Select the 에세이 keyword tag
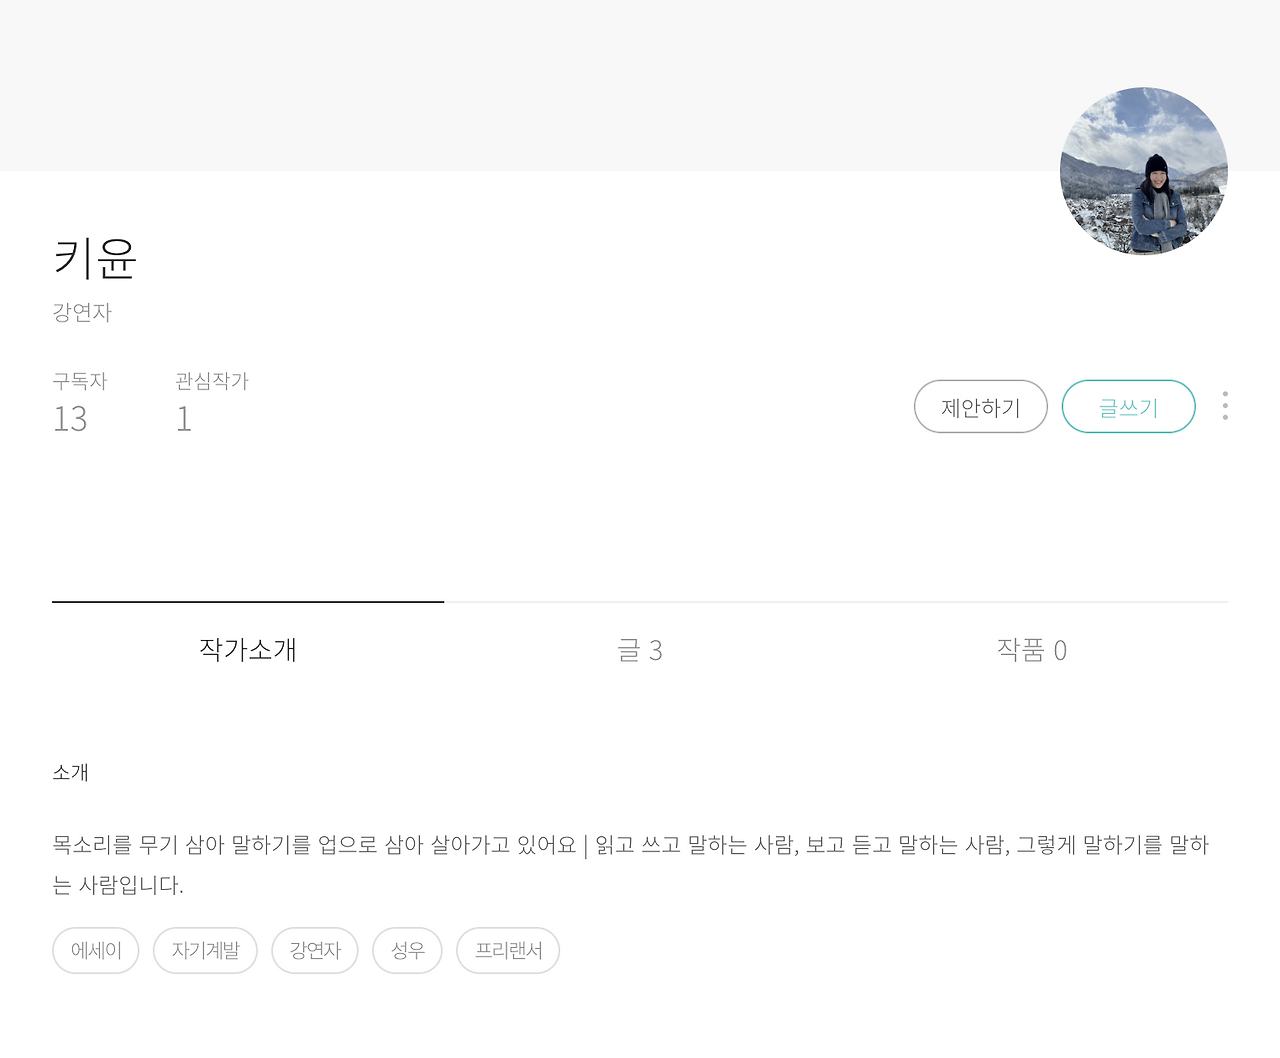Screen dimensions: 1280x1058 coord(95,950)
